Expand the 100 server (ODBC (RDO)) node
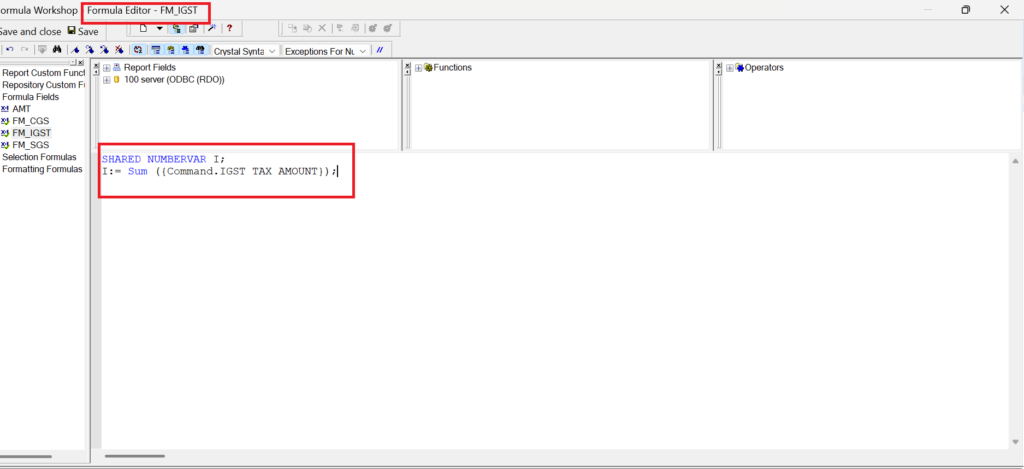 [107, 80]
